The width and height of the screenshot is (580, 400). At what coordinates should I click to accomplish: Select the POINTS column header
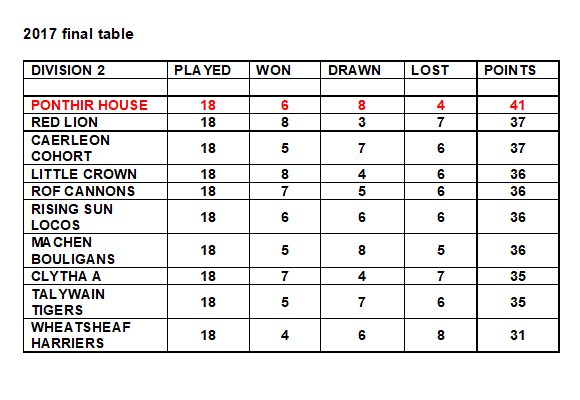pyautogui.click(x=510, y=70)
